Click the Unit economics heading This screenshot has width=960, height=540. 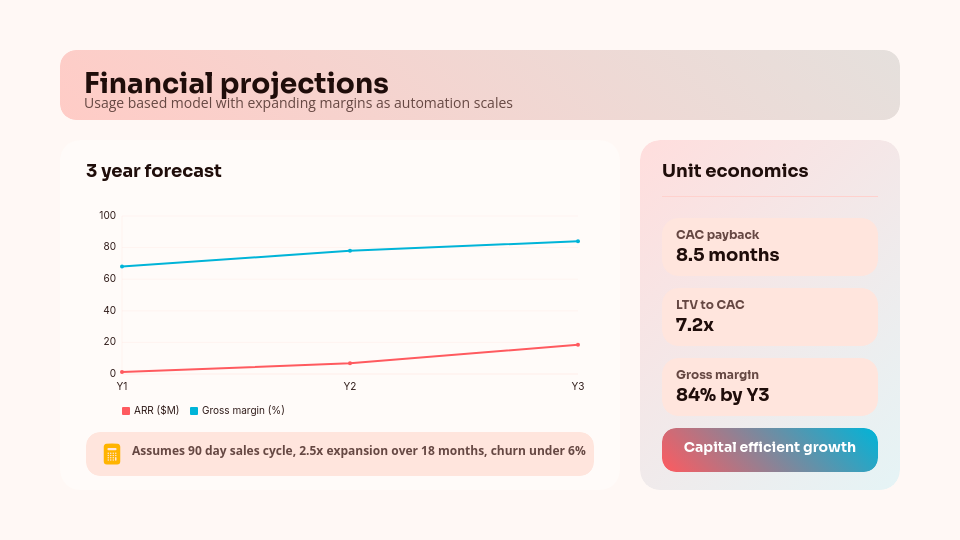click(735, 171)
